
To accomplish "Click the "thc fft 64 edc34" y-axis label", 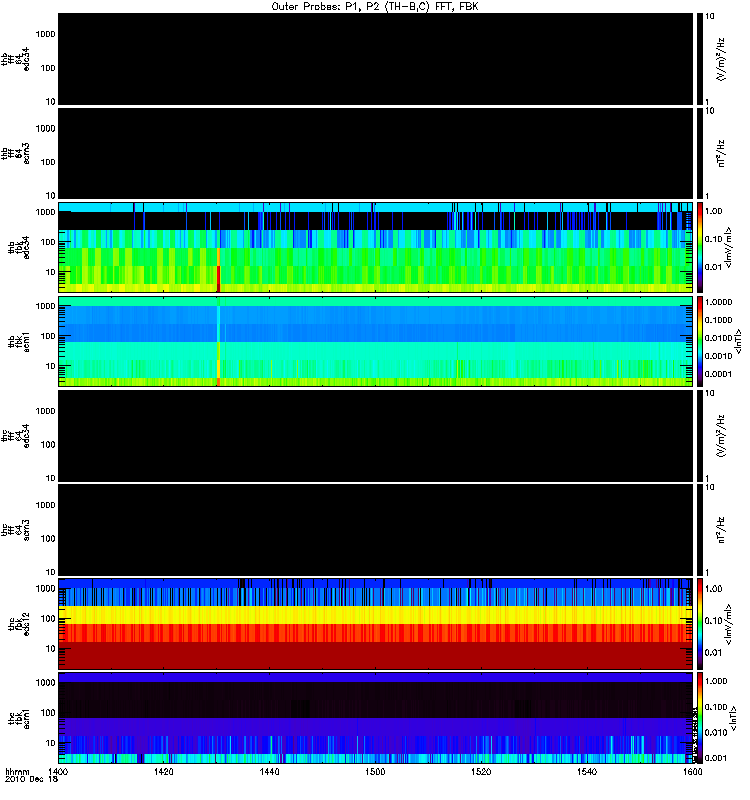I will pos(15,436).
